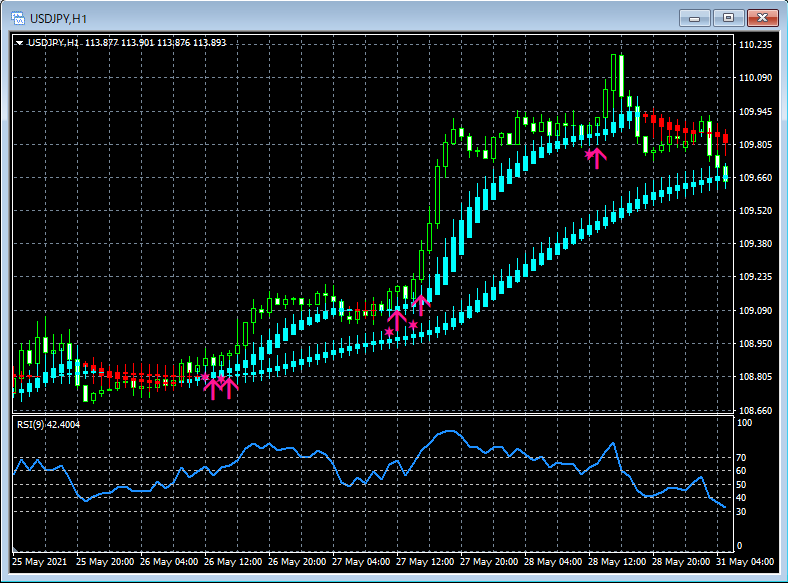Click the 109.945 price scale label
The height and width of the screenshot is (583, 788).
pos(755,112)
